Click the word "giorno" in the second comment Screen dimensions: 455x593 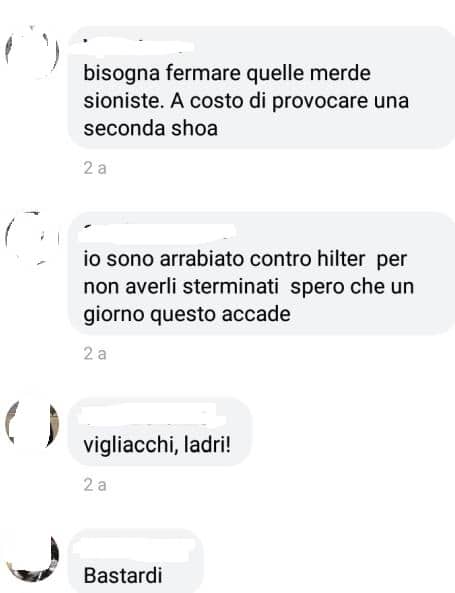[x=114, y=315]
